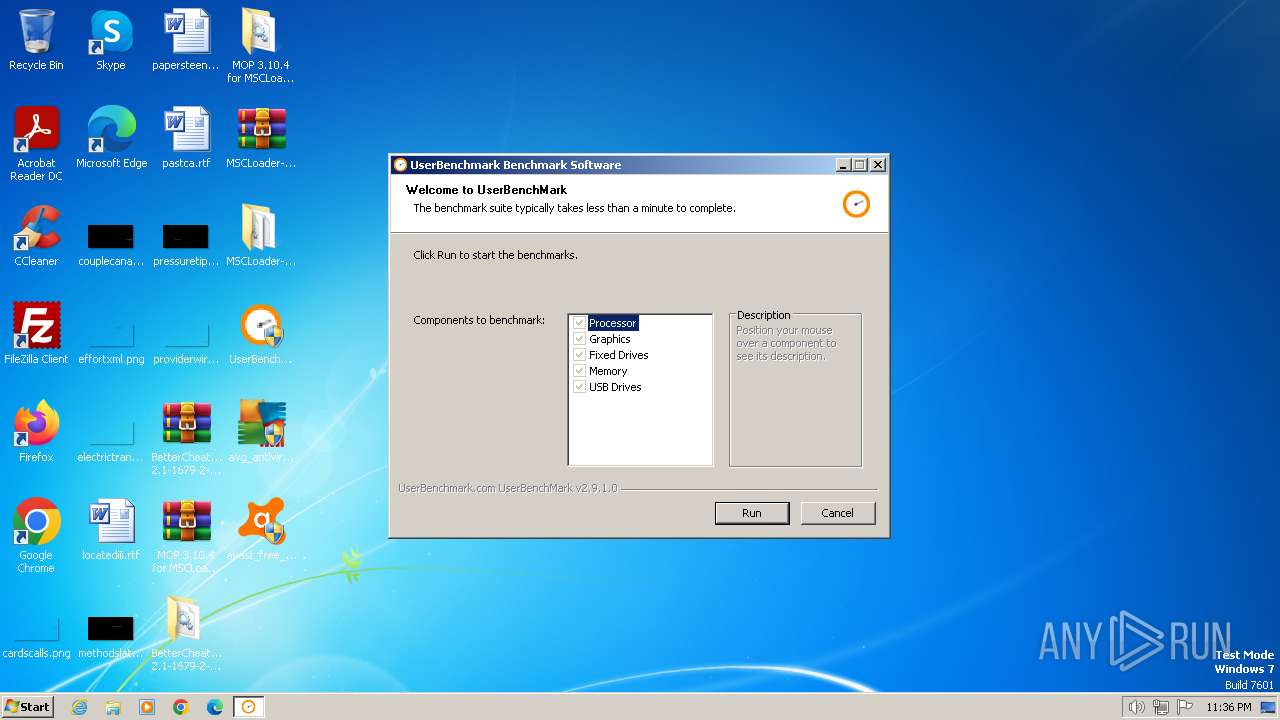Select the pastca.rtf document icon
Screen dimensions: 1280x720
(186, 138)
